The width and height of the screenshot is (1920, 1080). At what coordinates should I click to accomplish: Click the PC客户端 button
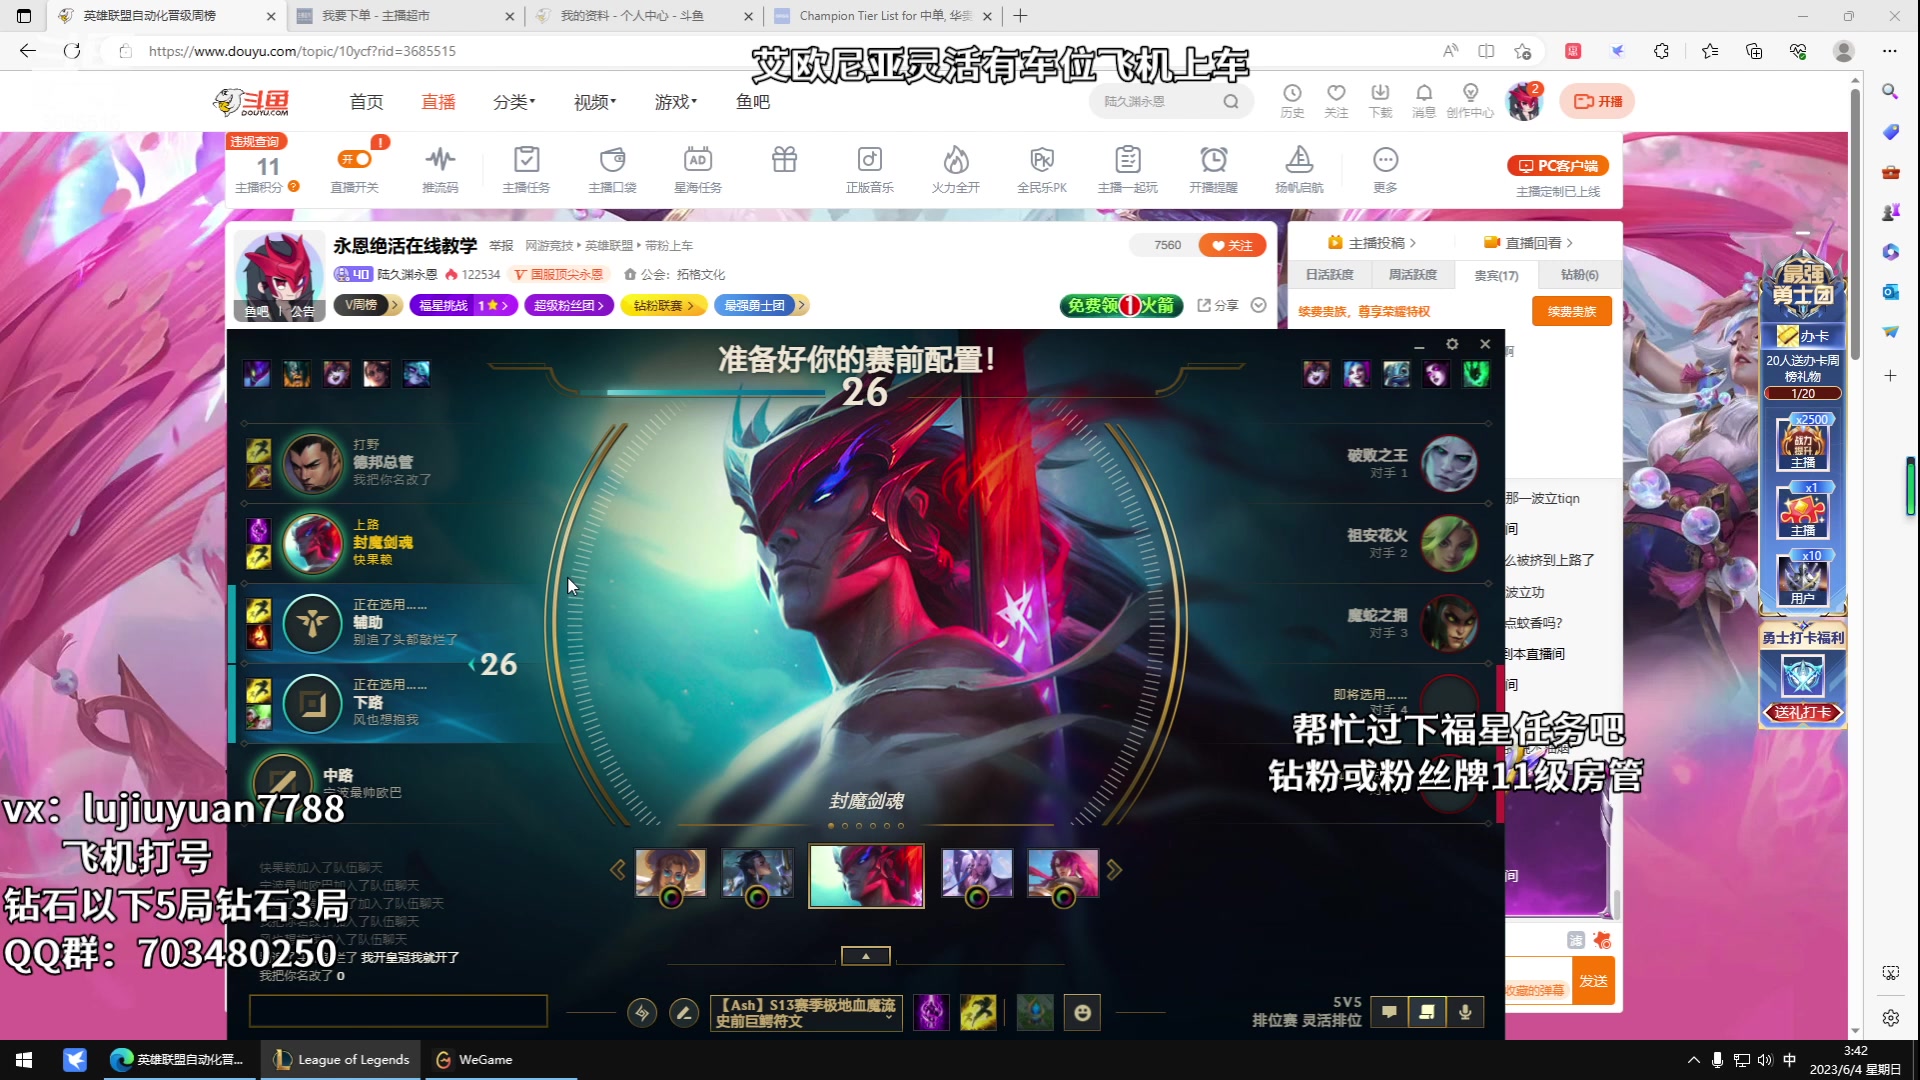(1558, 166)
